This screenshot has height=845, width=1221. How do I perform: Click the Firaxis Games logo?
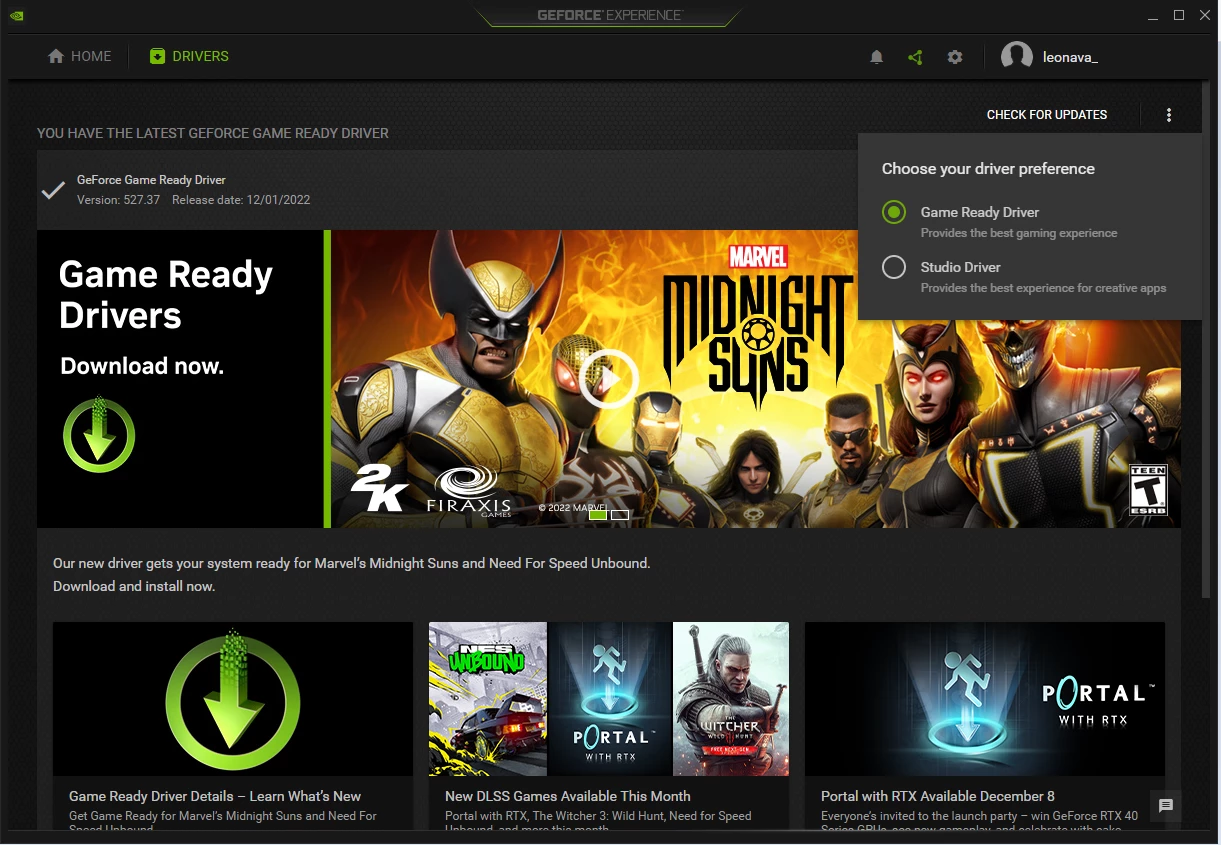click(x=470, y=491)
